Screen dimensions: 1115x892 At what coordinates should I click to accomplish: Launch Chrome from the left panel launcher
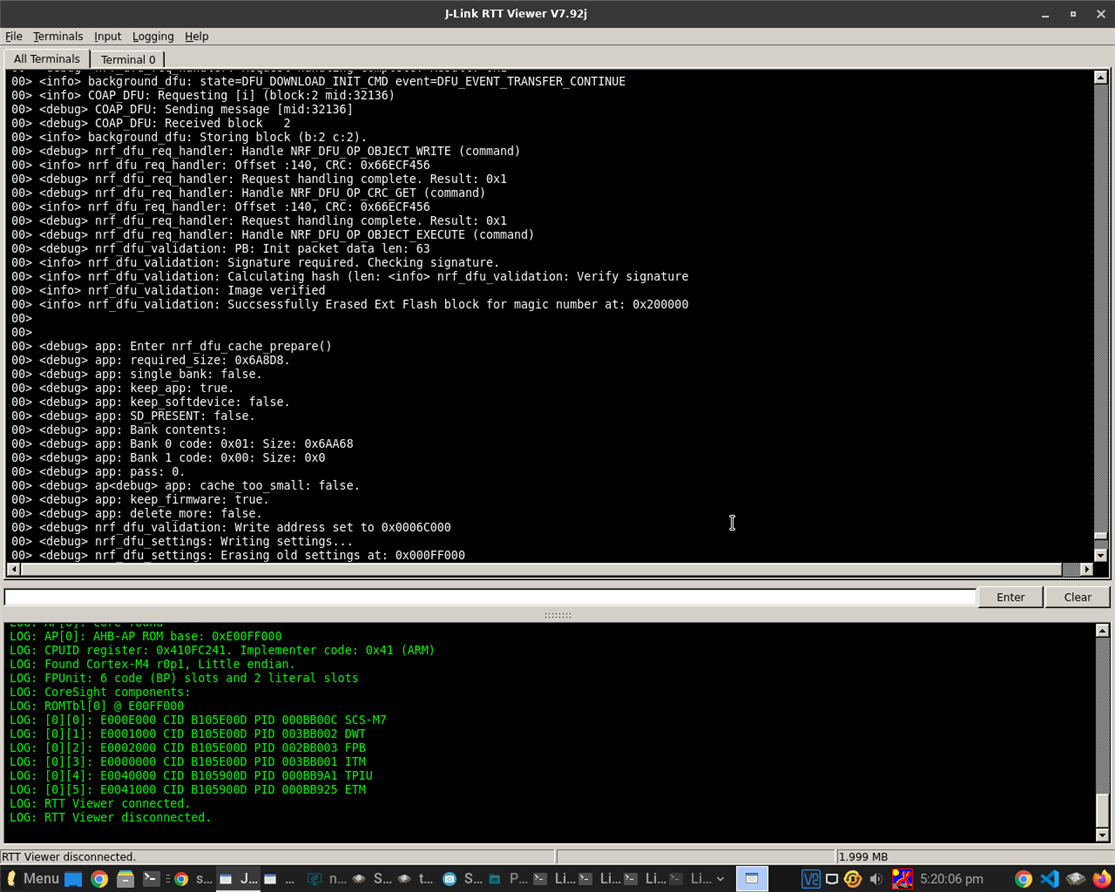tap(100, 879)
